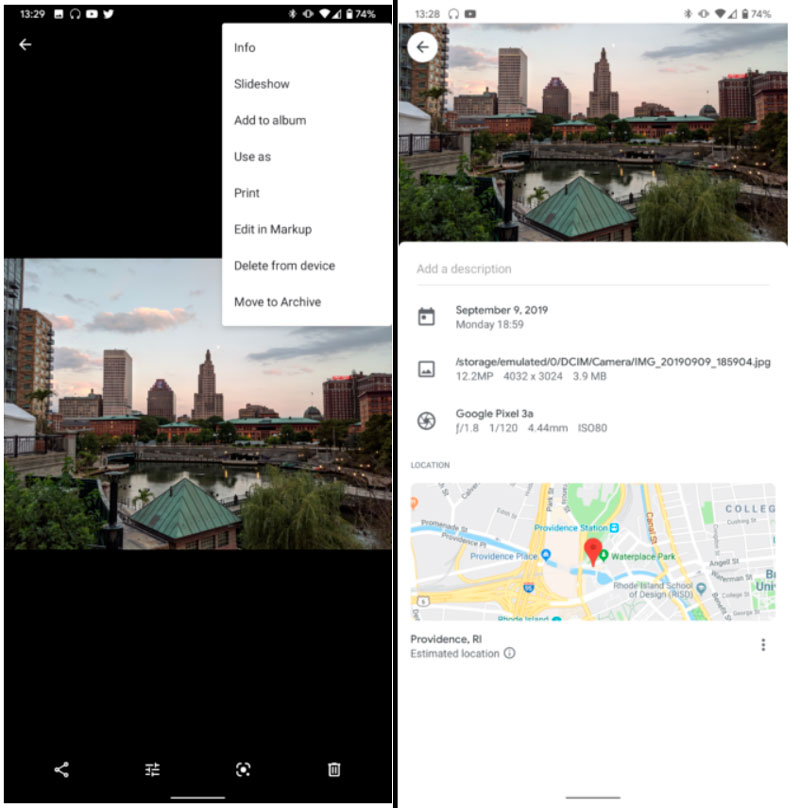Tap the September 9, 2019 date
800x808 pixels.
coord(502,310)
